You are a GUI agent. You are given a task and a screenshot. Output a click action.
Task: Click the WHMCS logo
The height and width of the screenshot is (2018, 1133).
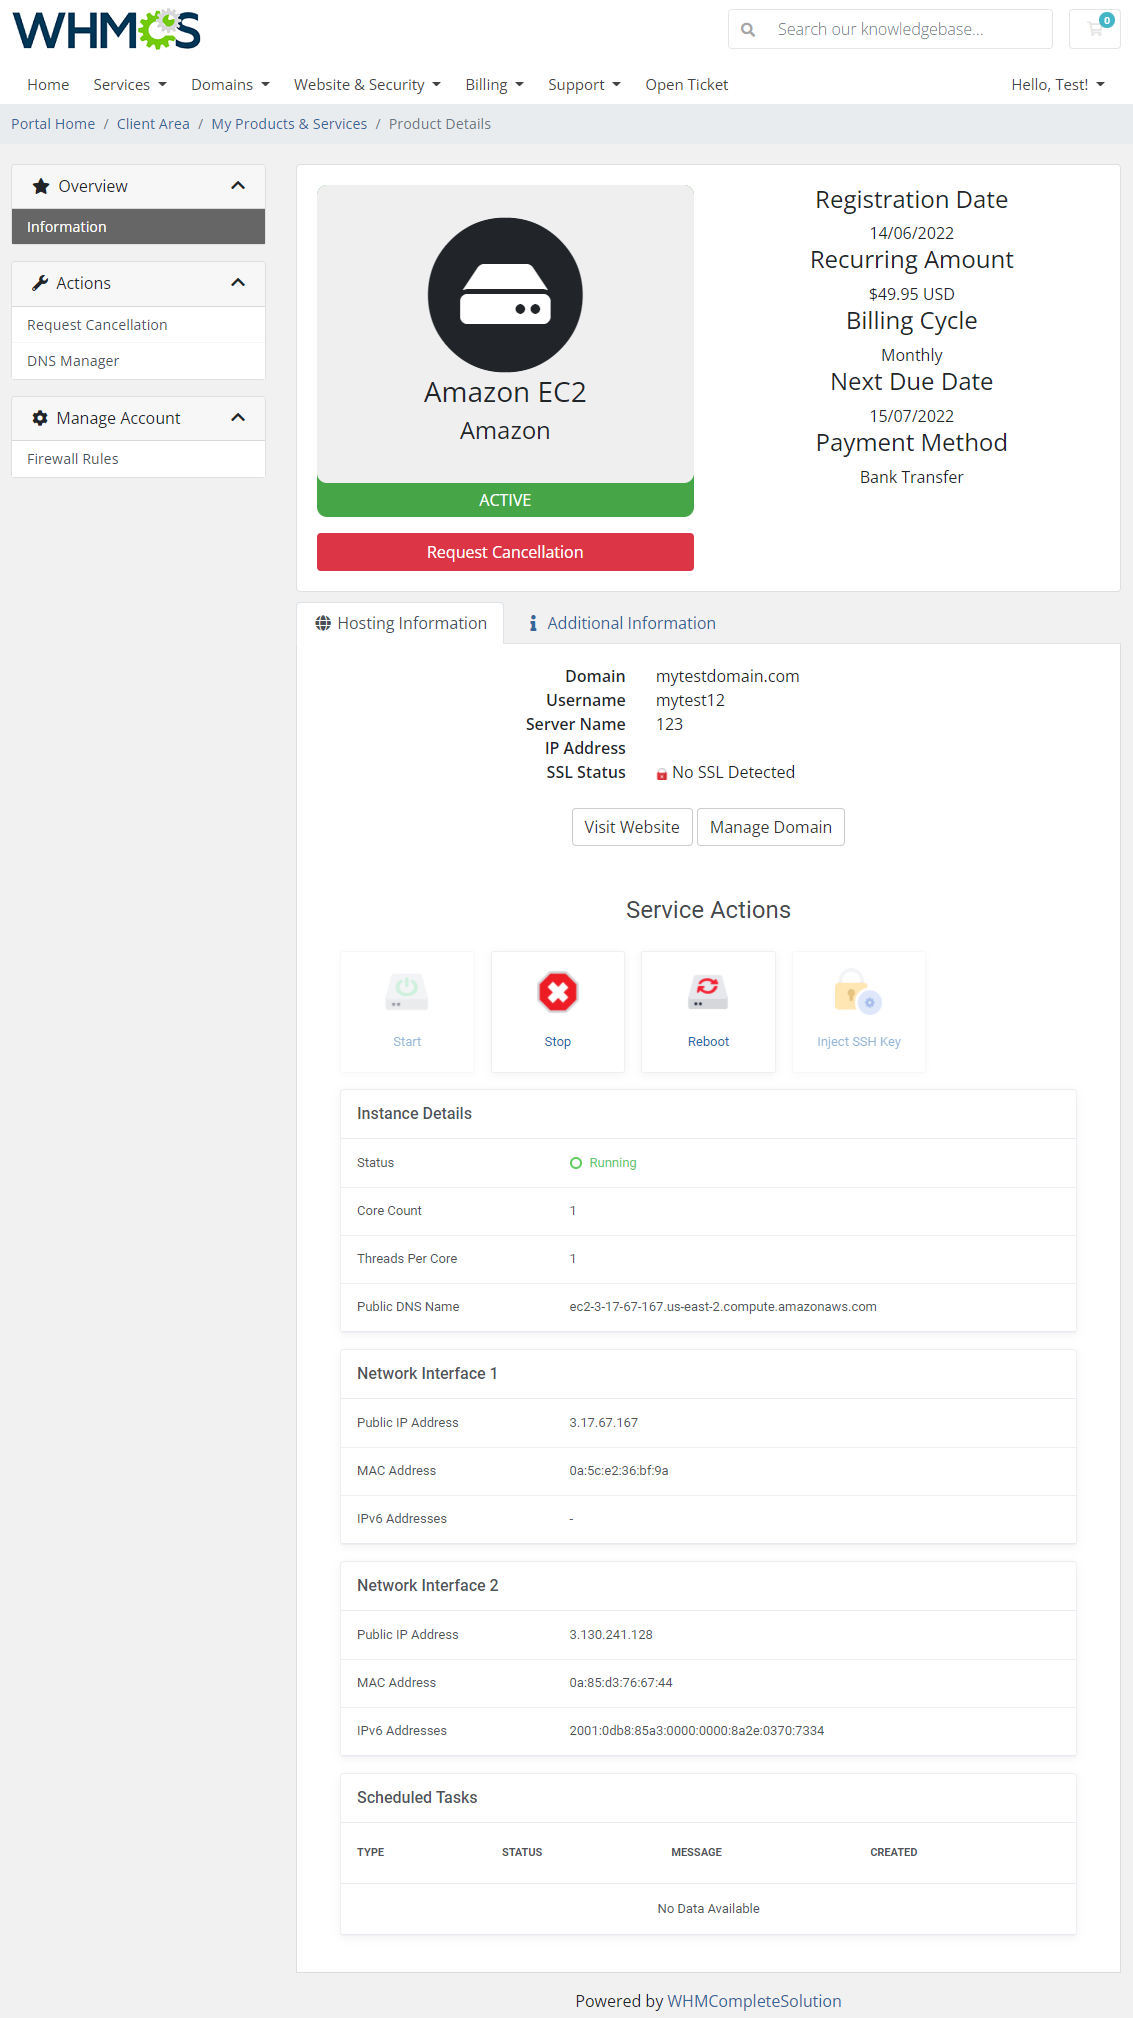pyautogui.click(x=106, y=29)
